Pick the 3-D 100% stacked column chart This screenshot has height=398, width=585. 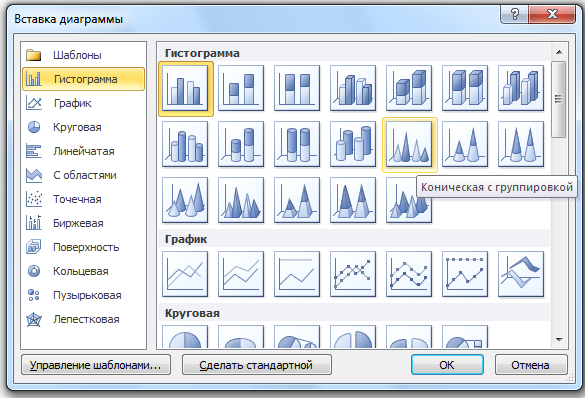(x=465, y=89)
